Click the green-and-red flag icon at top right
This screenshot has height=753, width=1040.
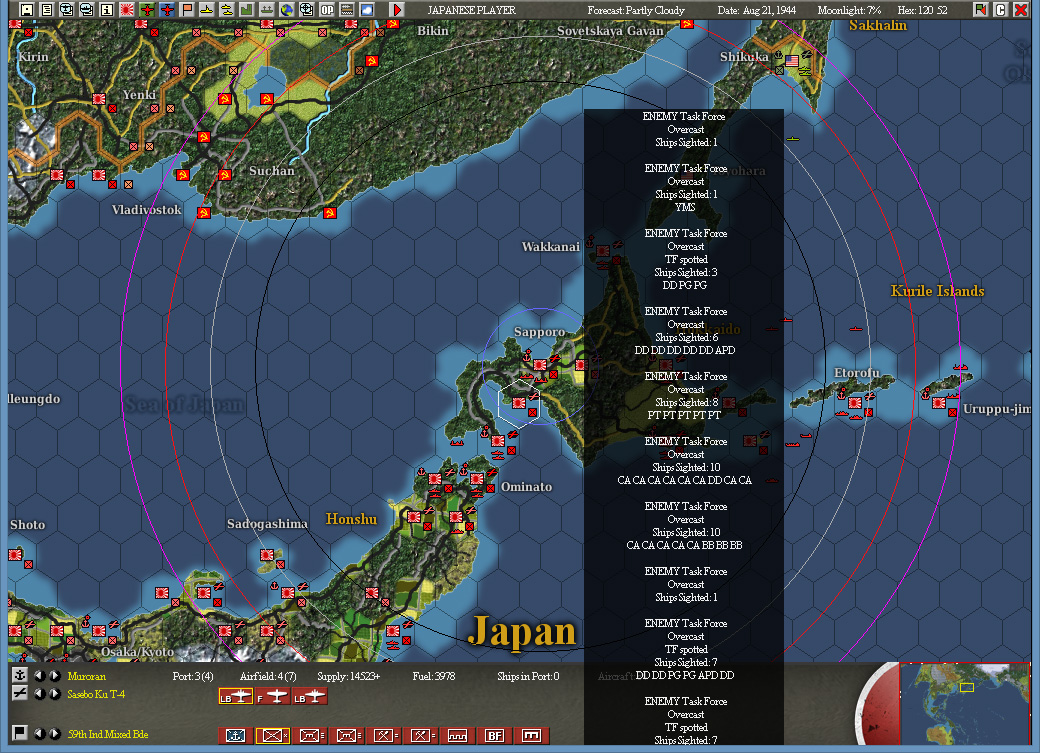coord(980,9)
